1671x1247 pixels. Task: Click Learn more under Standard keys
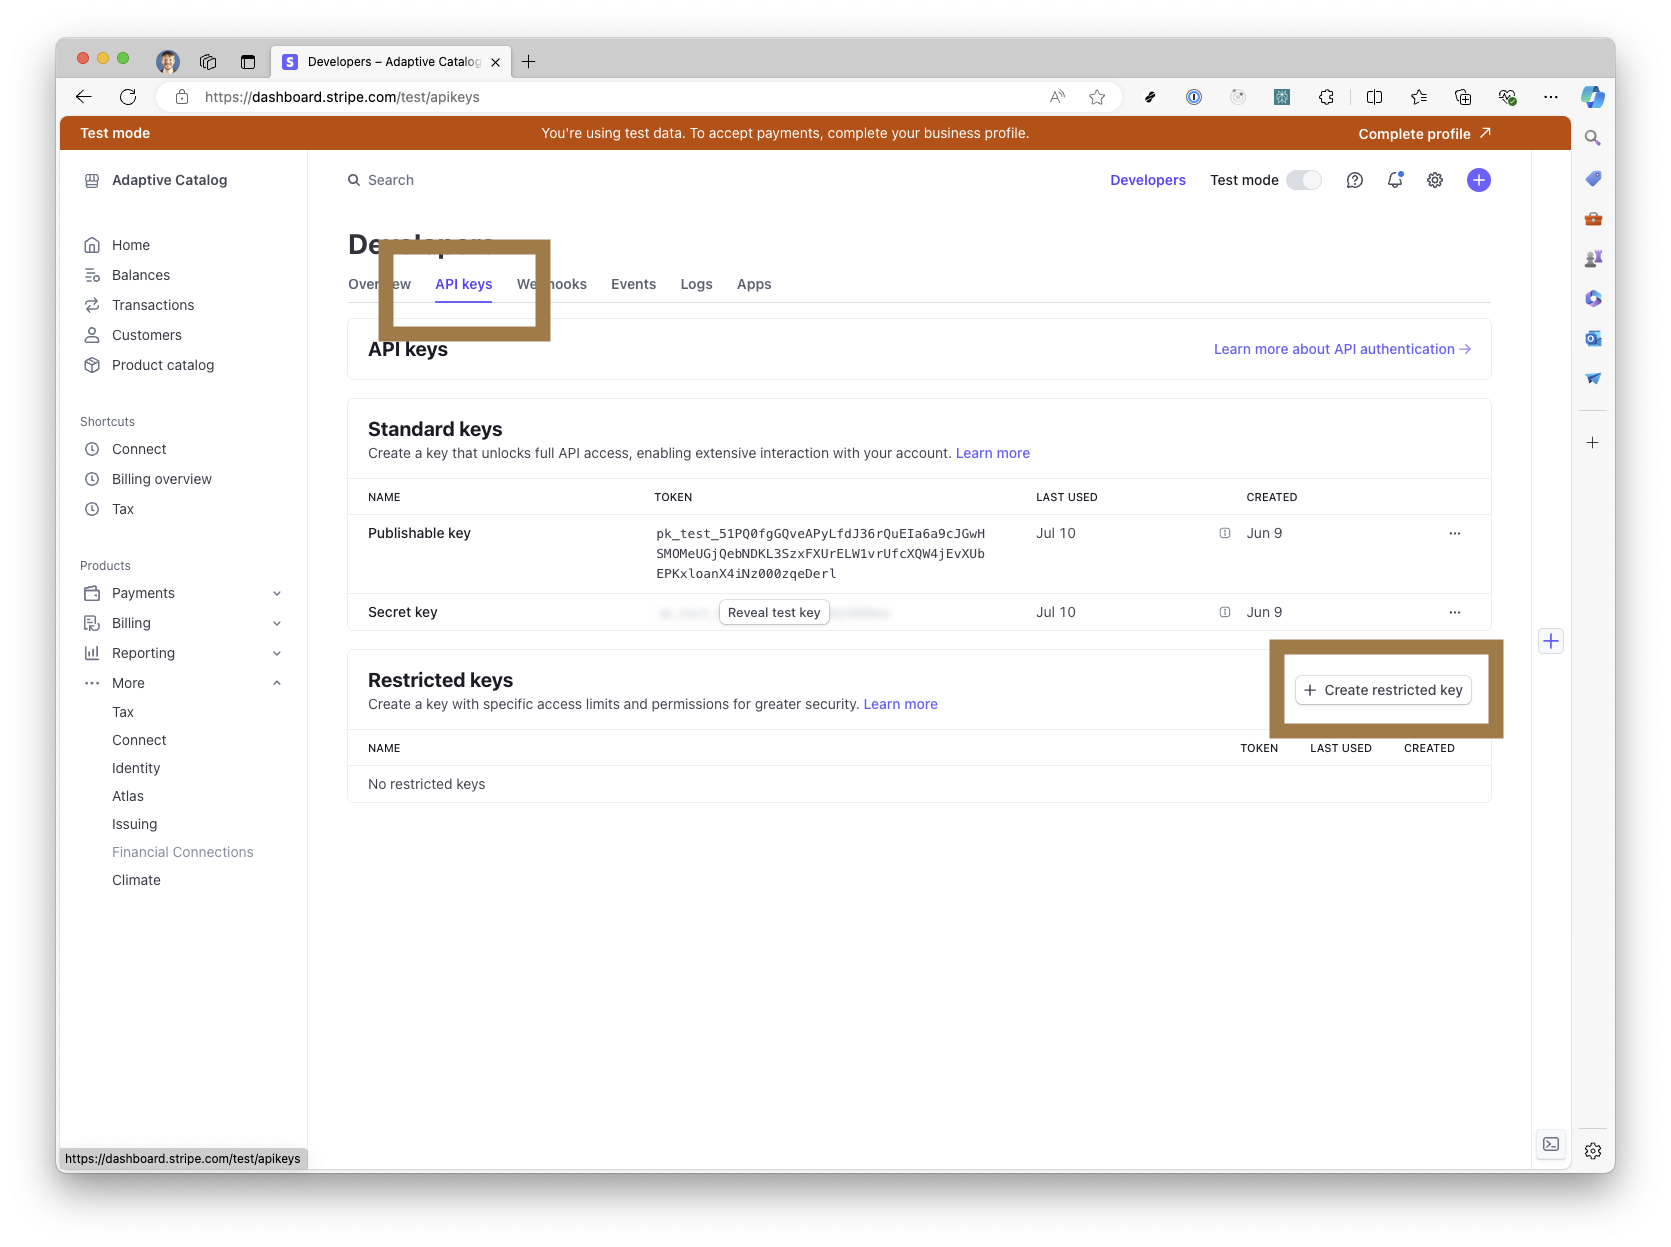coord(993,453)
